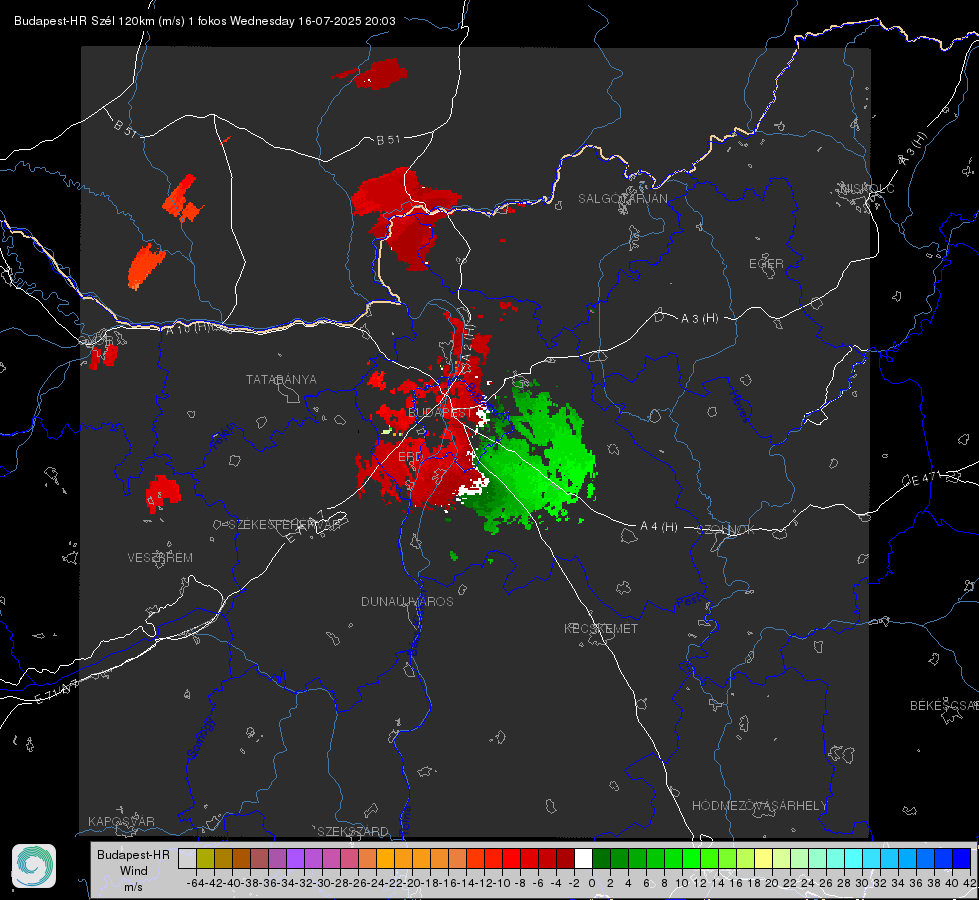Viewport: 979px width, 900px height.
Task: Click the BÉKÉSCSABA city label
Action: [x=944, y=706]
